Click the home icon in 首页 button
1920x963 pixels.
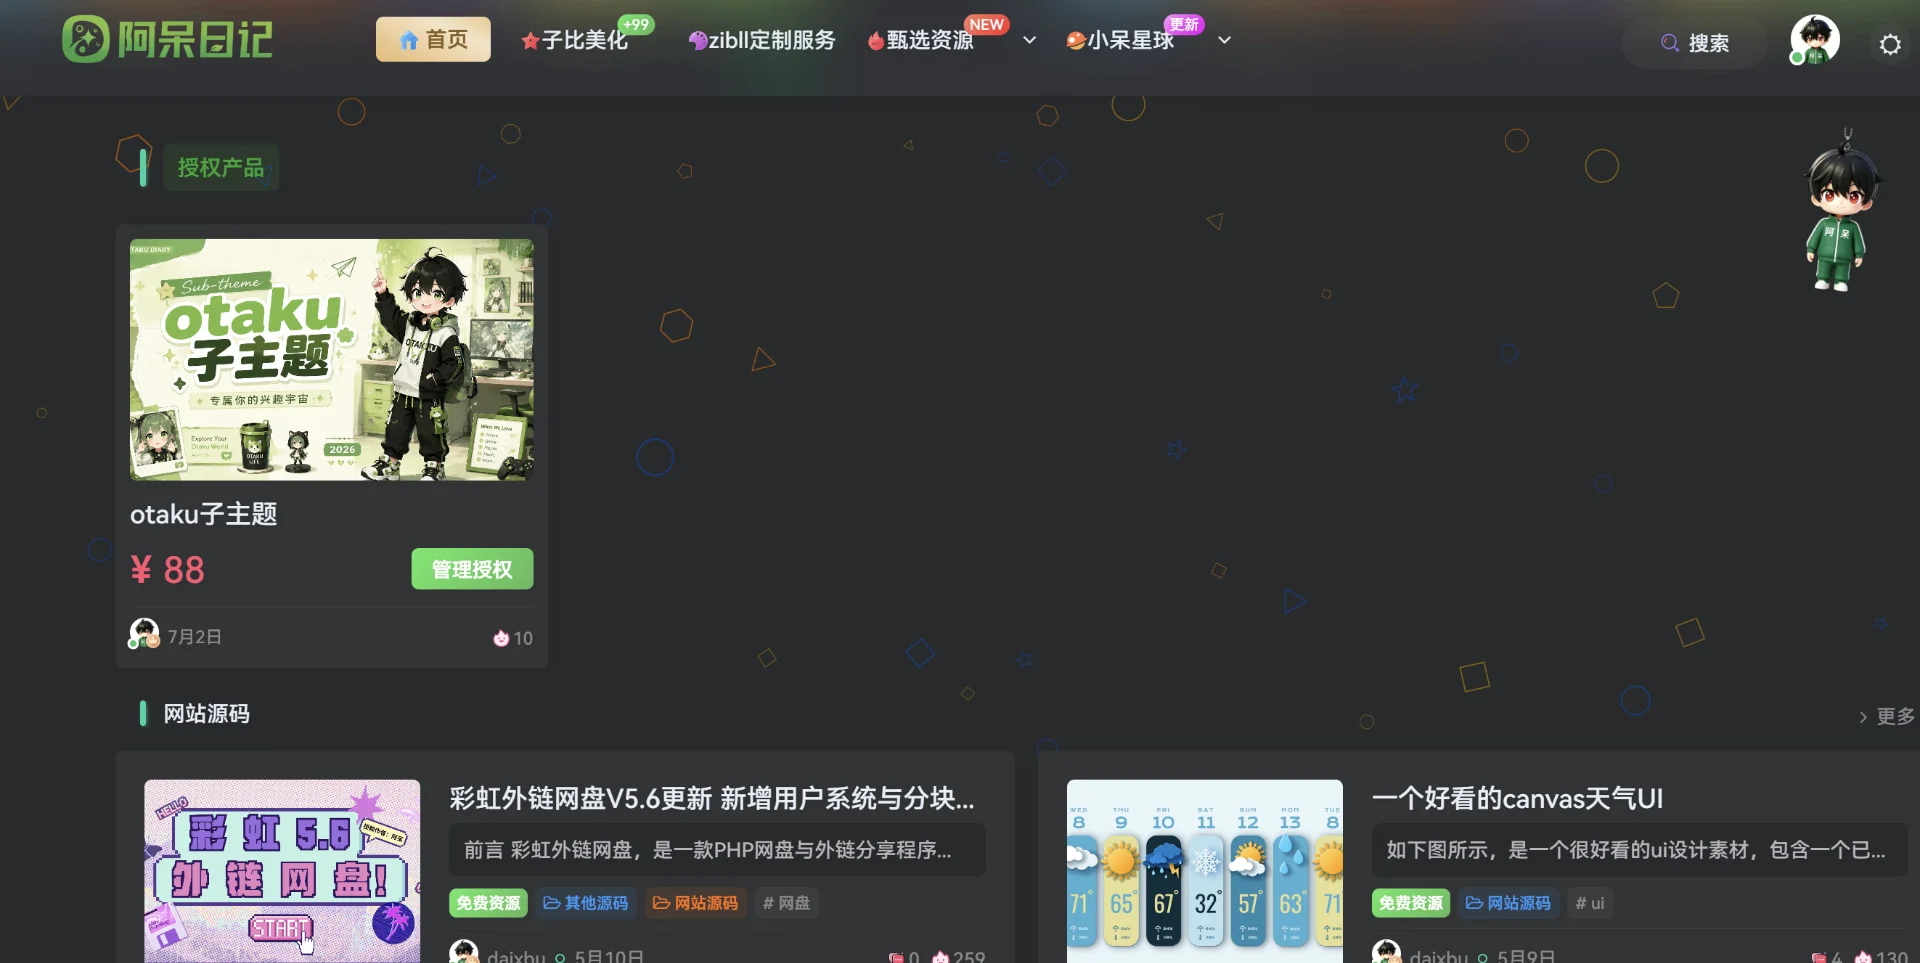point(409,40)
